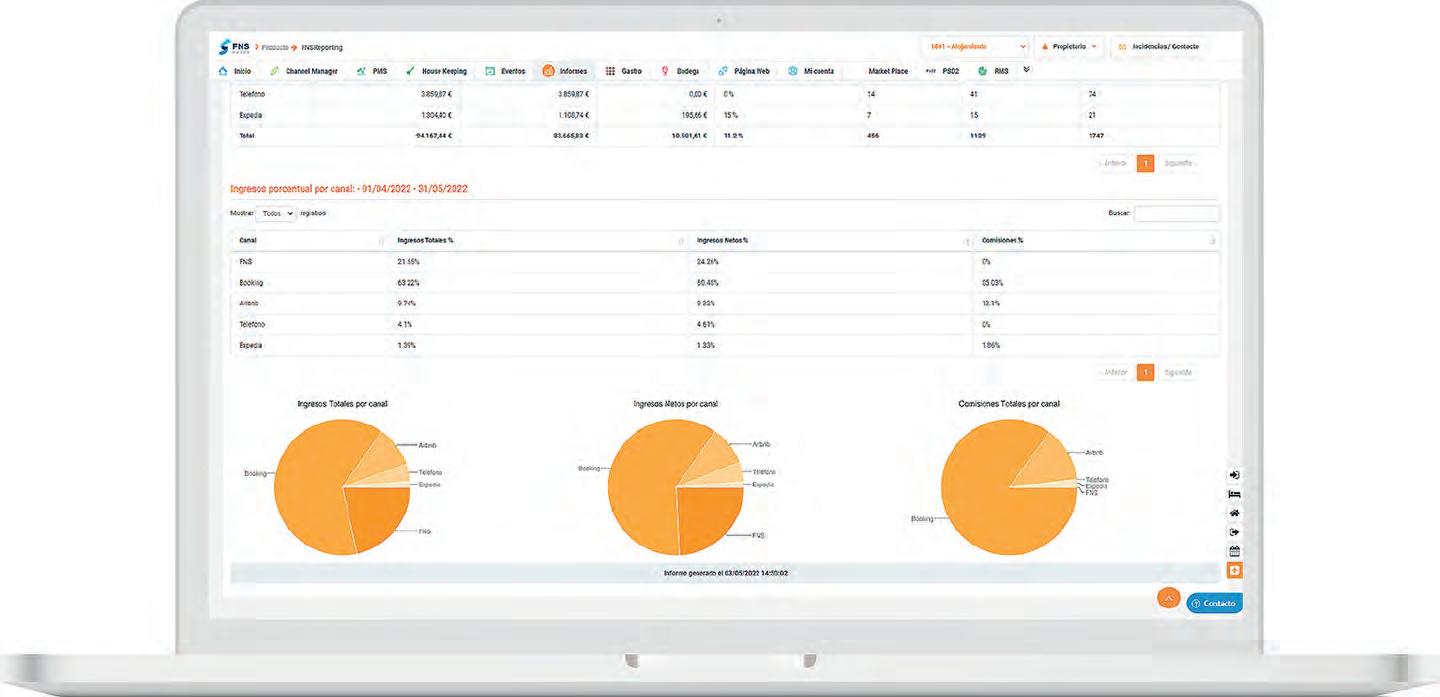This screenshot has width=1440, height=697.
Task: Click the Mi cuenta user icon
Action: (x=793, y=71)
